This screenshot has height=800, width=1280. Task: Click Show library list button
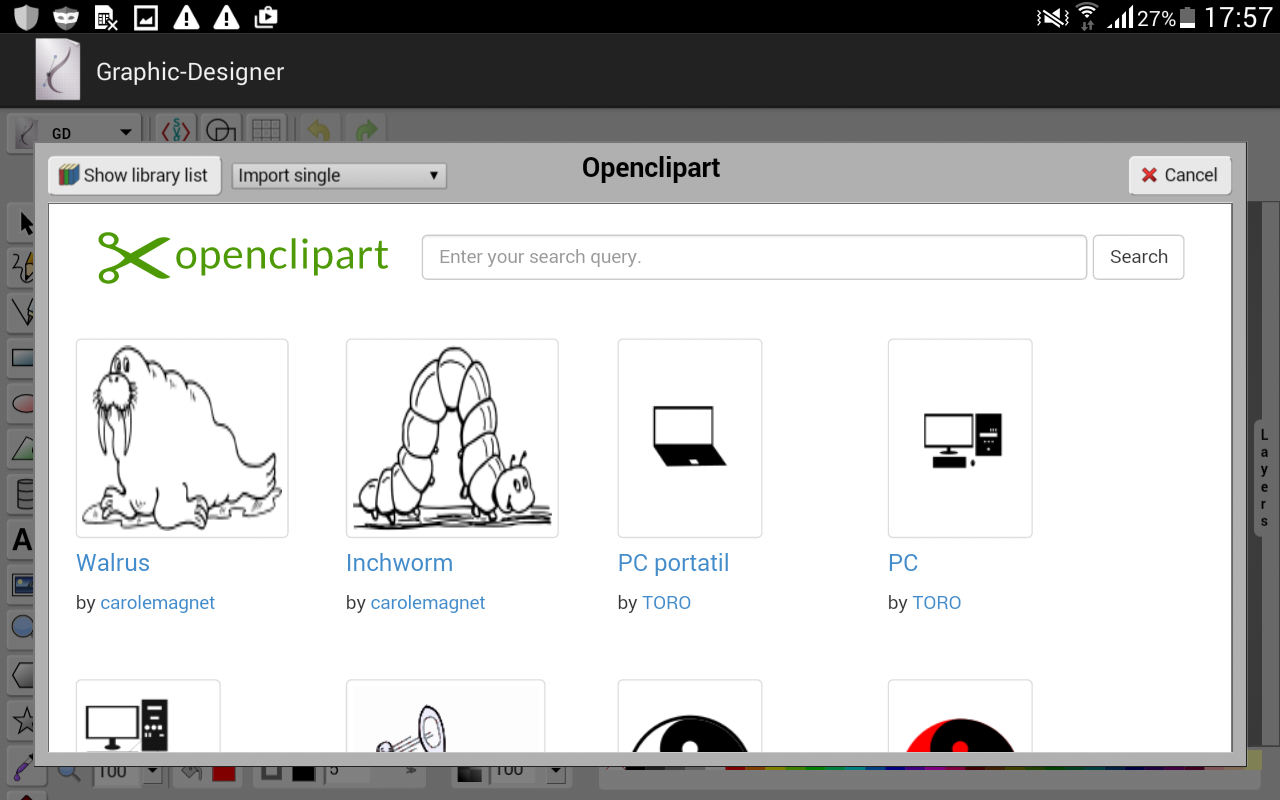click(134, 175)
